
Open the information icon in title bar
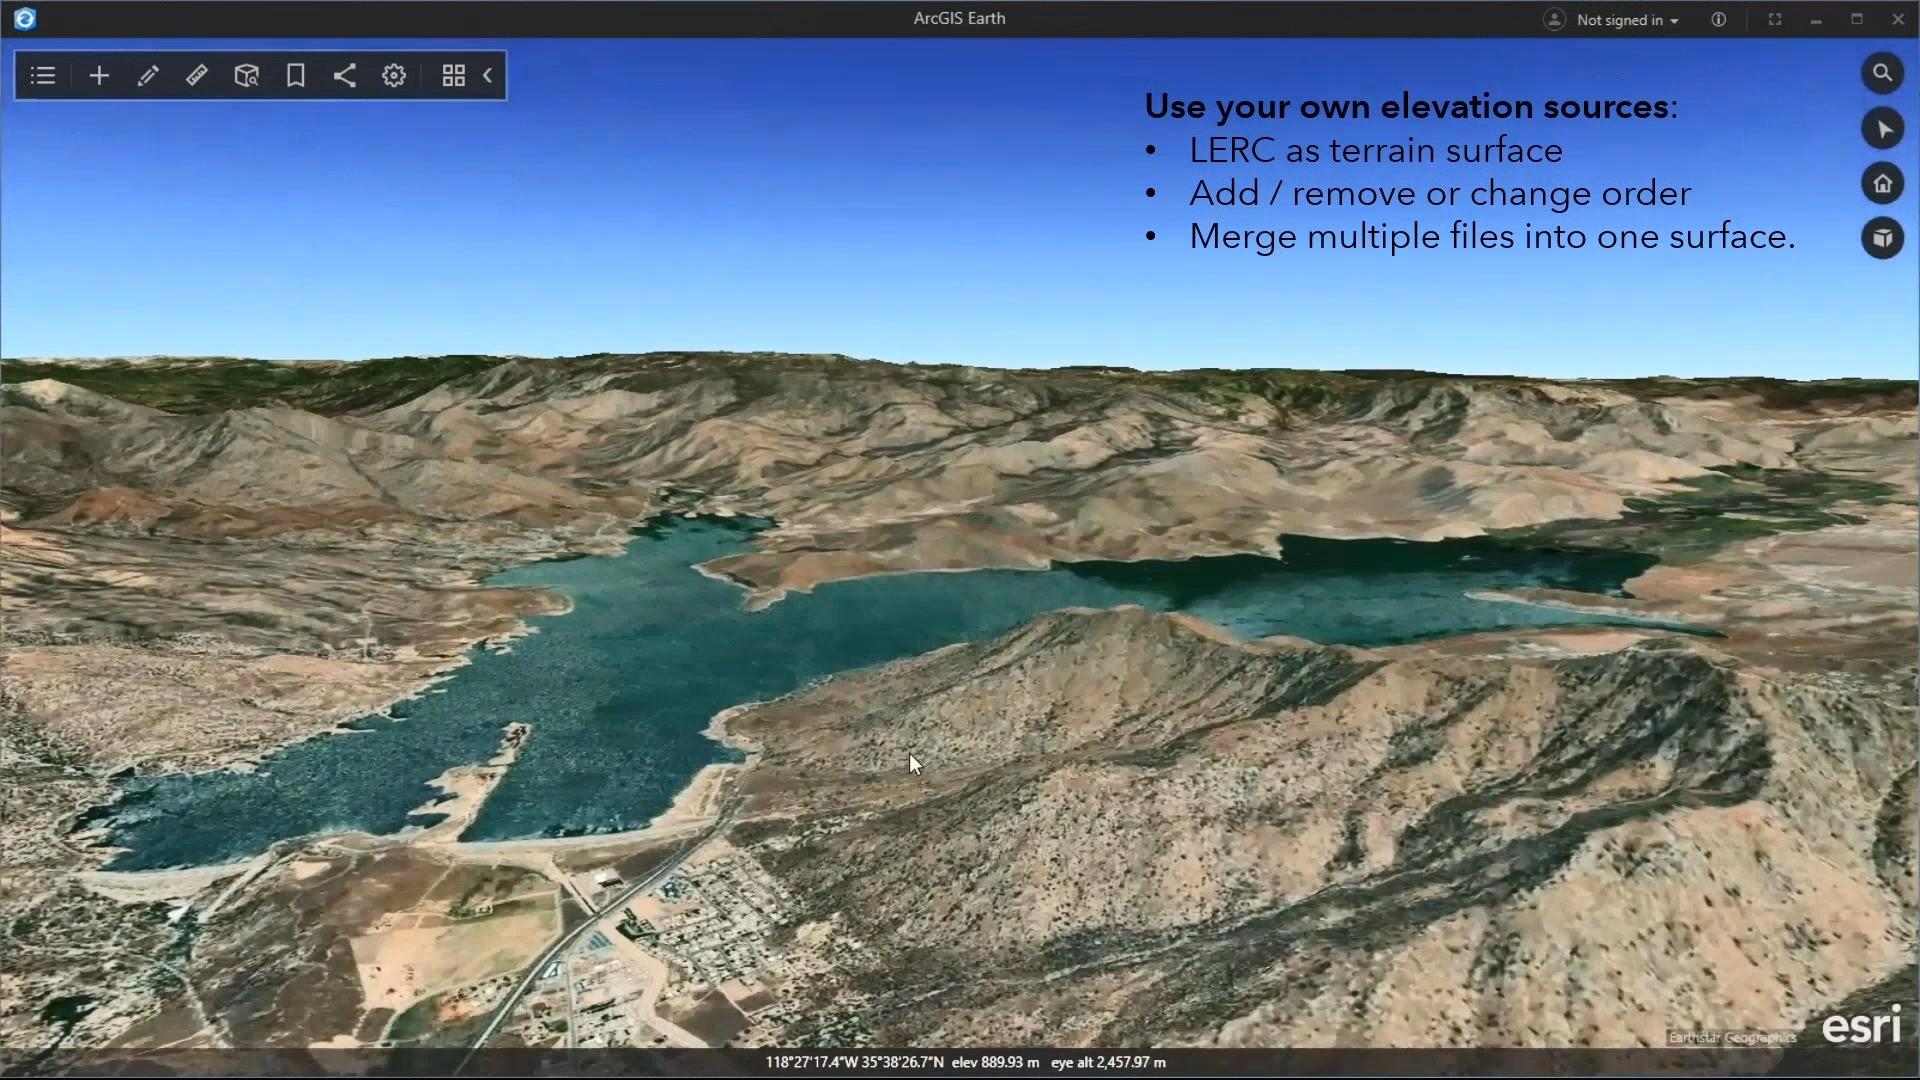pyautogui.click(x=1718, y=19)
